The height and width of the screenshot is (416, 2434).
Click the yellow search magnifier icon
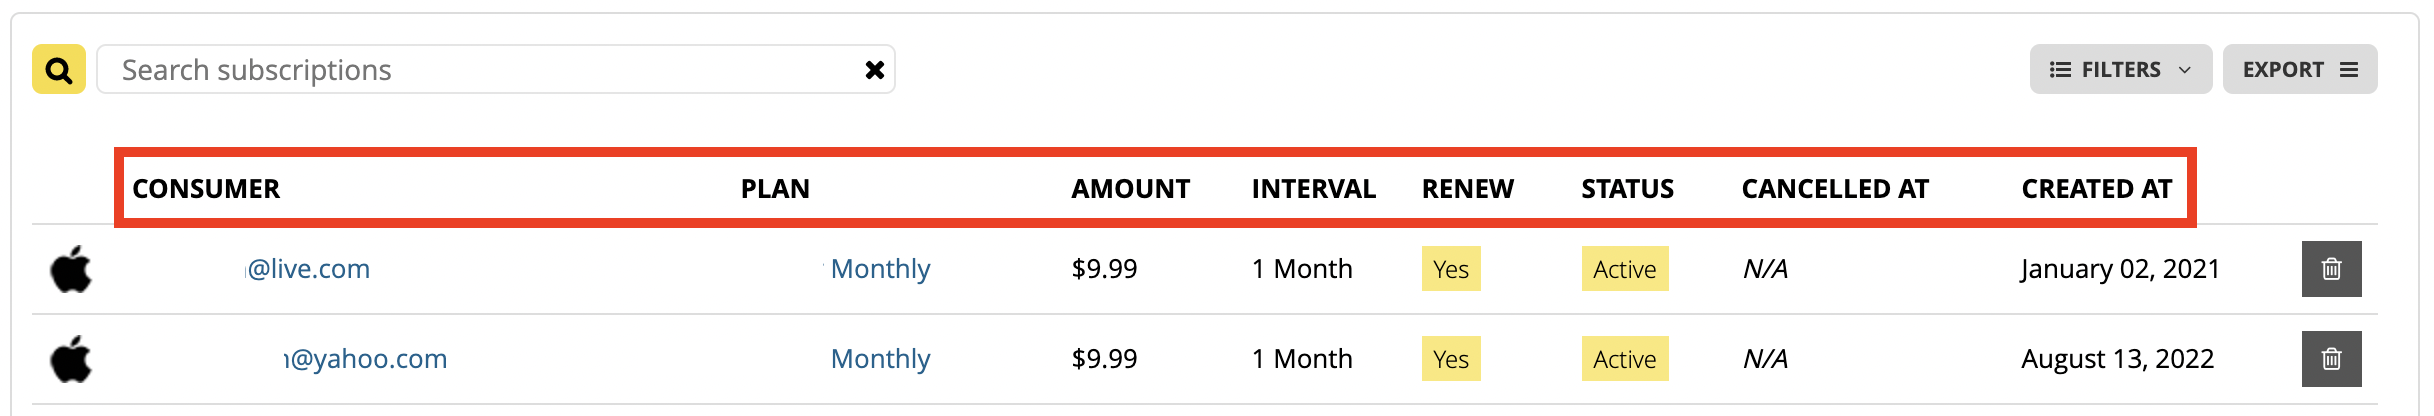pyautogui.click(x=59, y=70)
